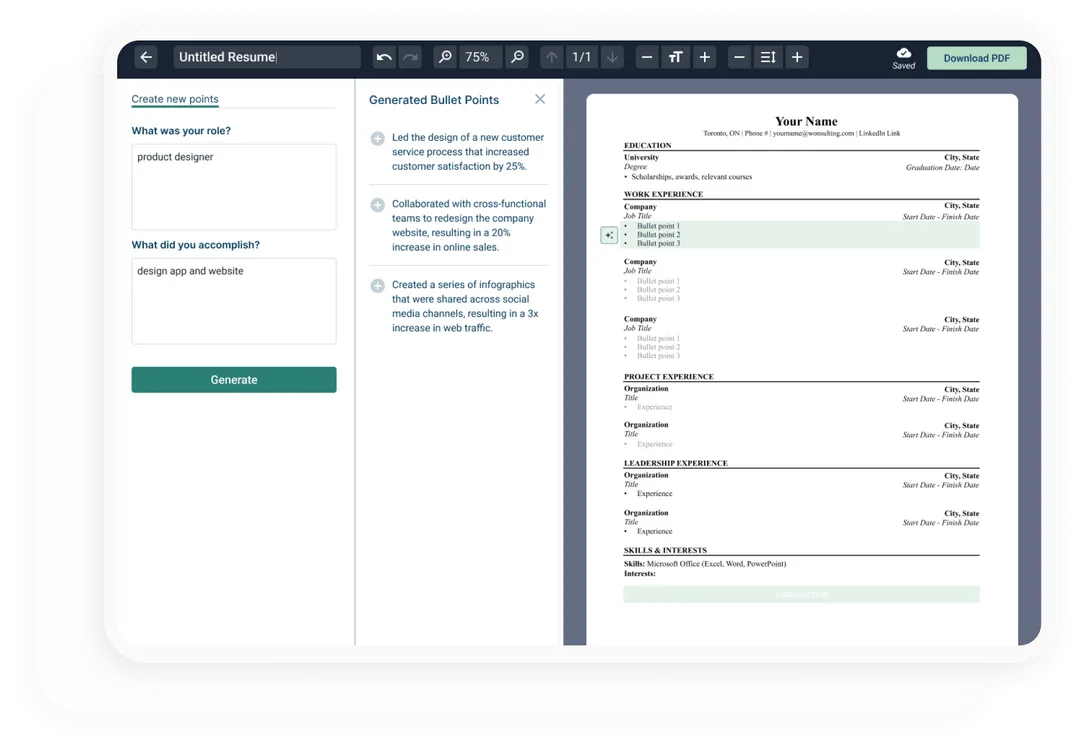
Task: Focus the 'What did you accomplish?' text box
Action: coord(233,301)
